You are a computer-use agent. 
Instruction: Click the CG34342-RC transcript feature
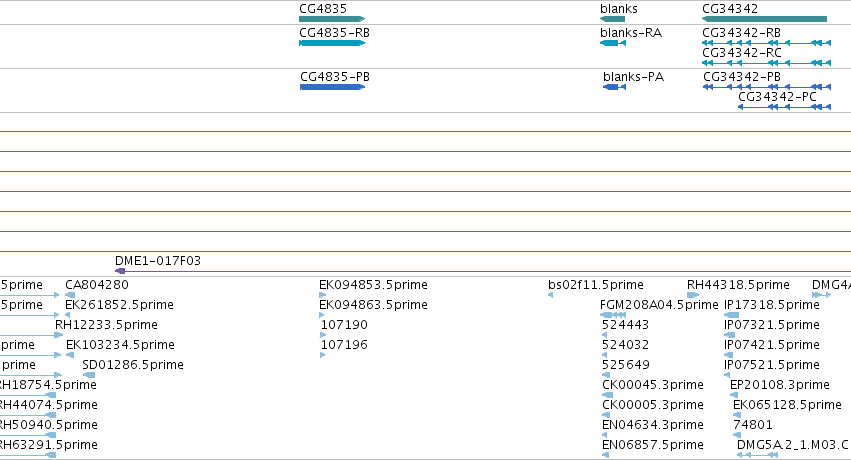(x=766, y=63)
